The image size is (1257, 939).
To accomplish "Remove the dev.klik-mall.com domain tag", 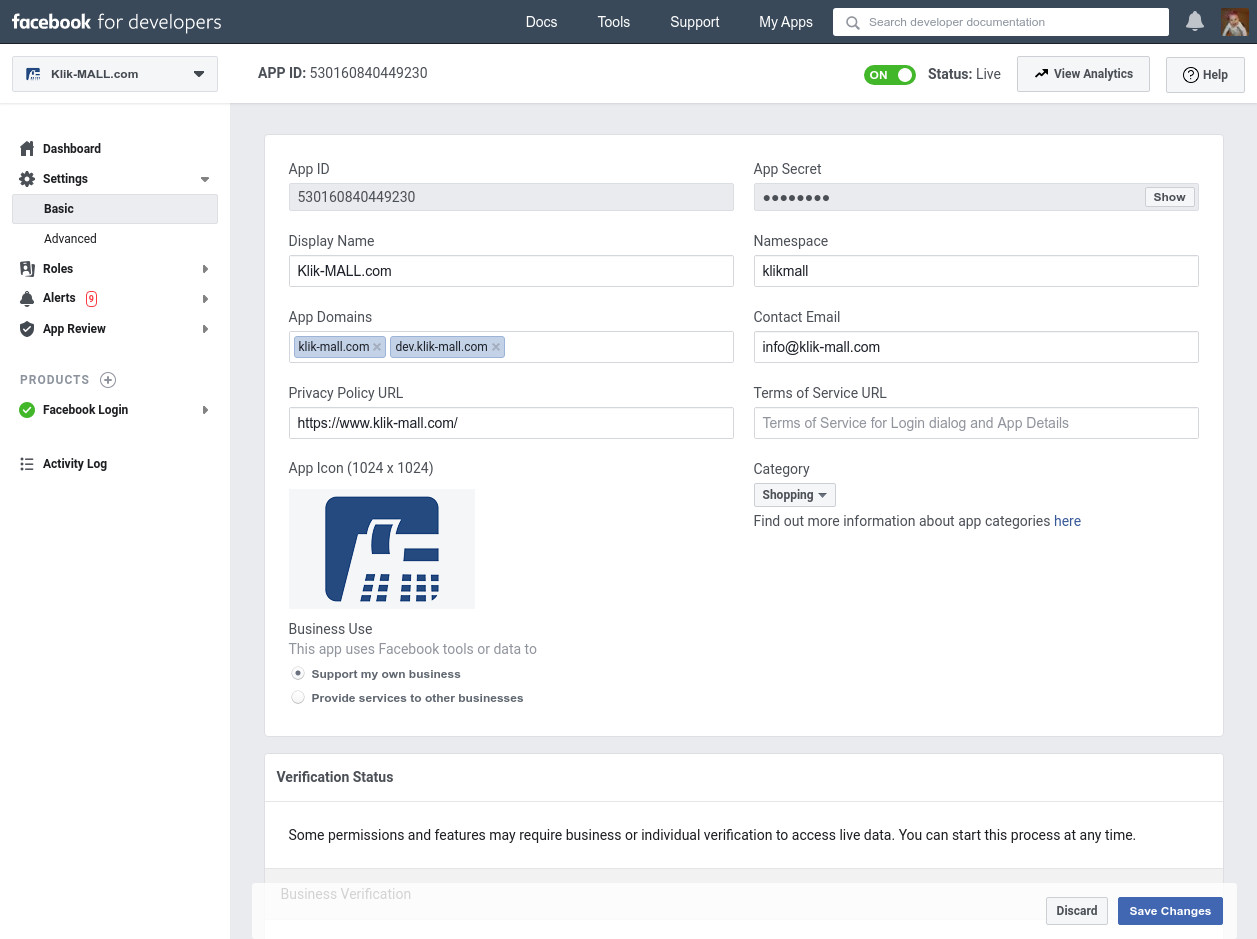I will (497, 346).
